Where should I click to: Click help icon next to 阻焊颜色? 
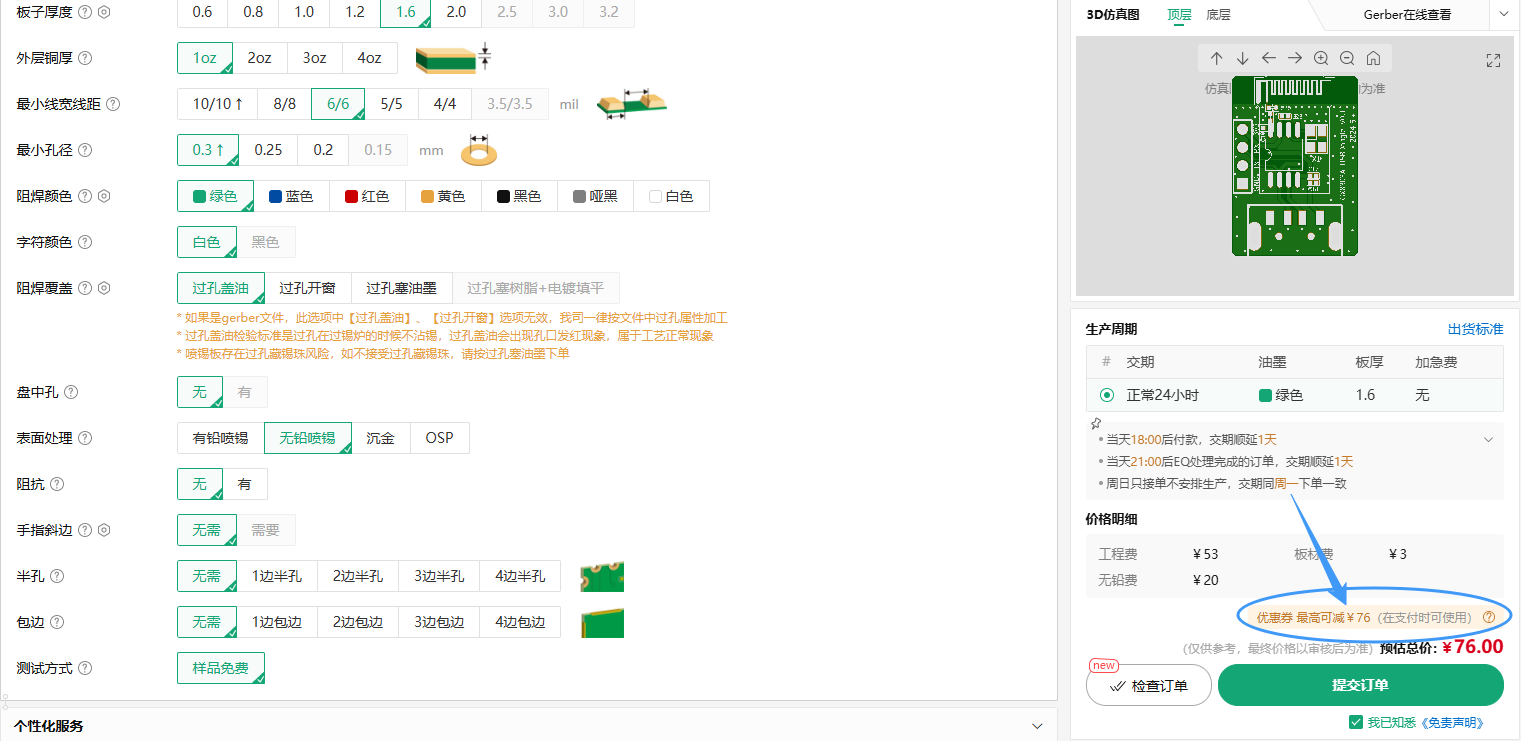(x=85, y=196)
